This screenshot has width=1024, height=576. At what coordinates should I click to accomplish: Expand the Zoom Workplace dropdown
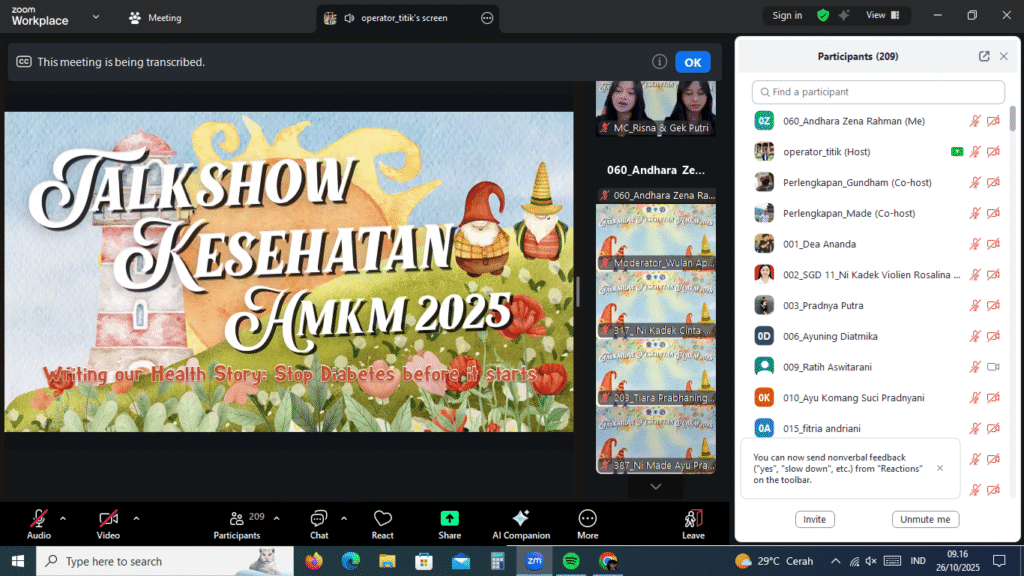tap(95, 17)
